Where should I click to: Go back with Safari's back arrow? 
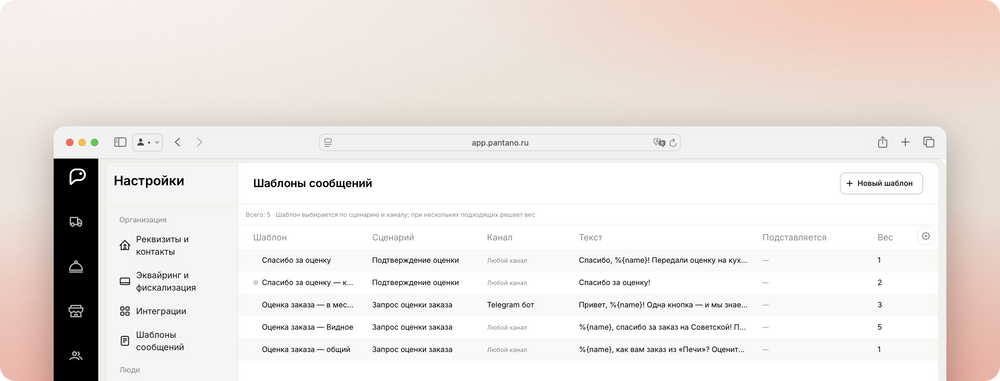(177, 142)
